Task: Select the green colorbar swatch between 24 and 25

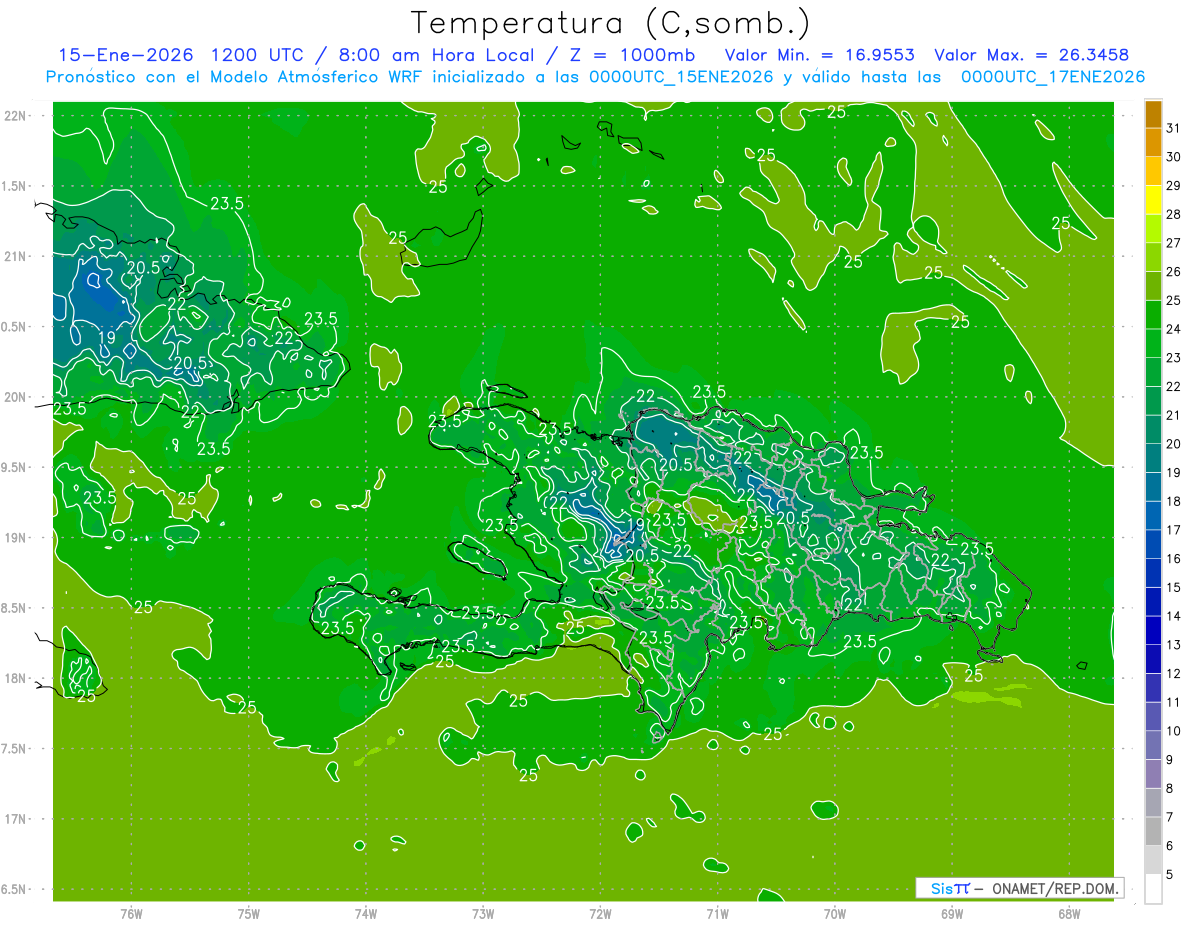Action: (x=1153, y=315)
